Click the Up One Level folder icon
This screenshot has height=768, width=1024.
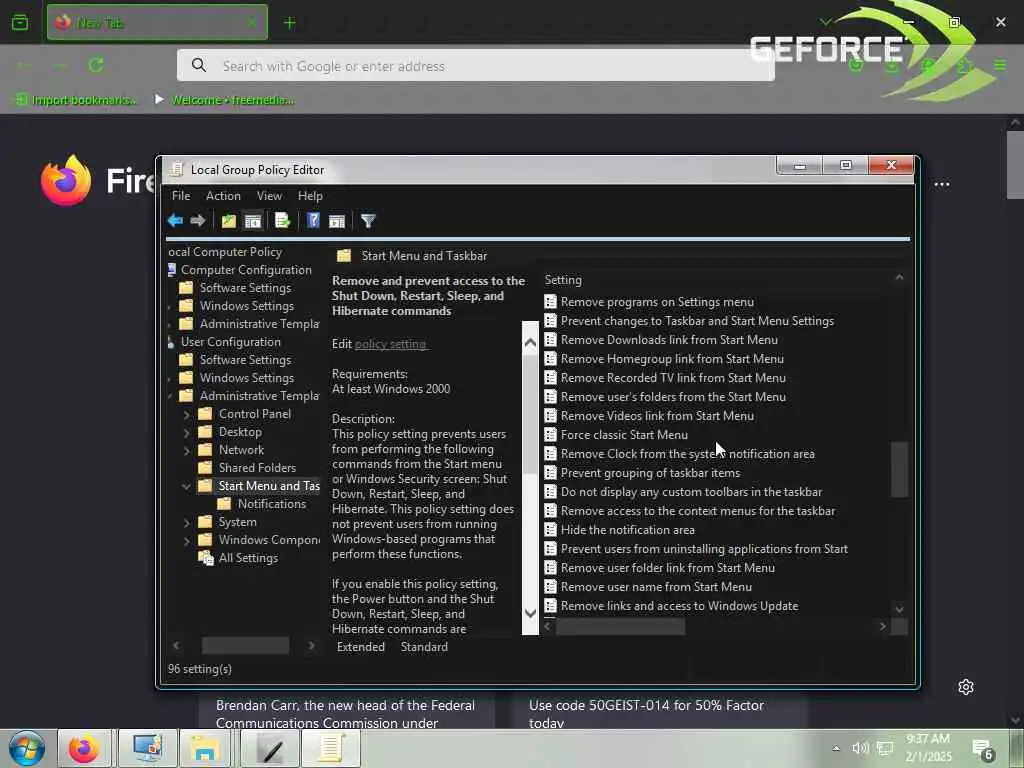tap(229, 221)
